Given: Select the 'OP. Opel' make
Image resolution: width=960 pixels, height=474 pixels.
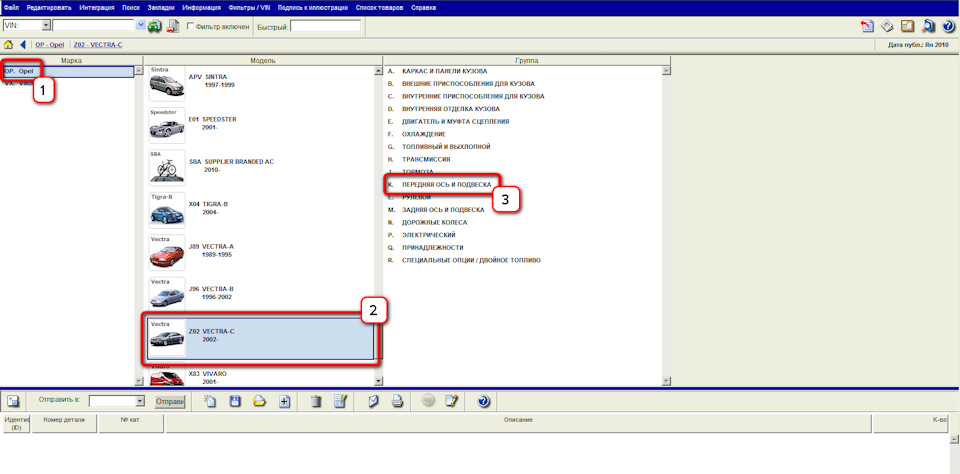Looking at the screenshot, I should tap(68, 72).
